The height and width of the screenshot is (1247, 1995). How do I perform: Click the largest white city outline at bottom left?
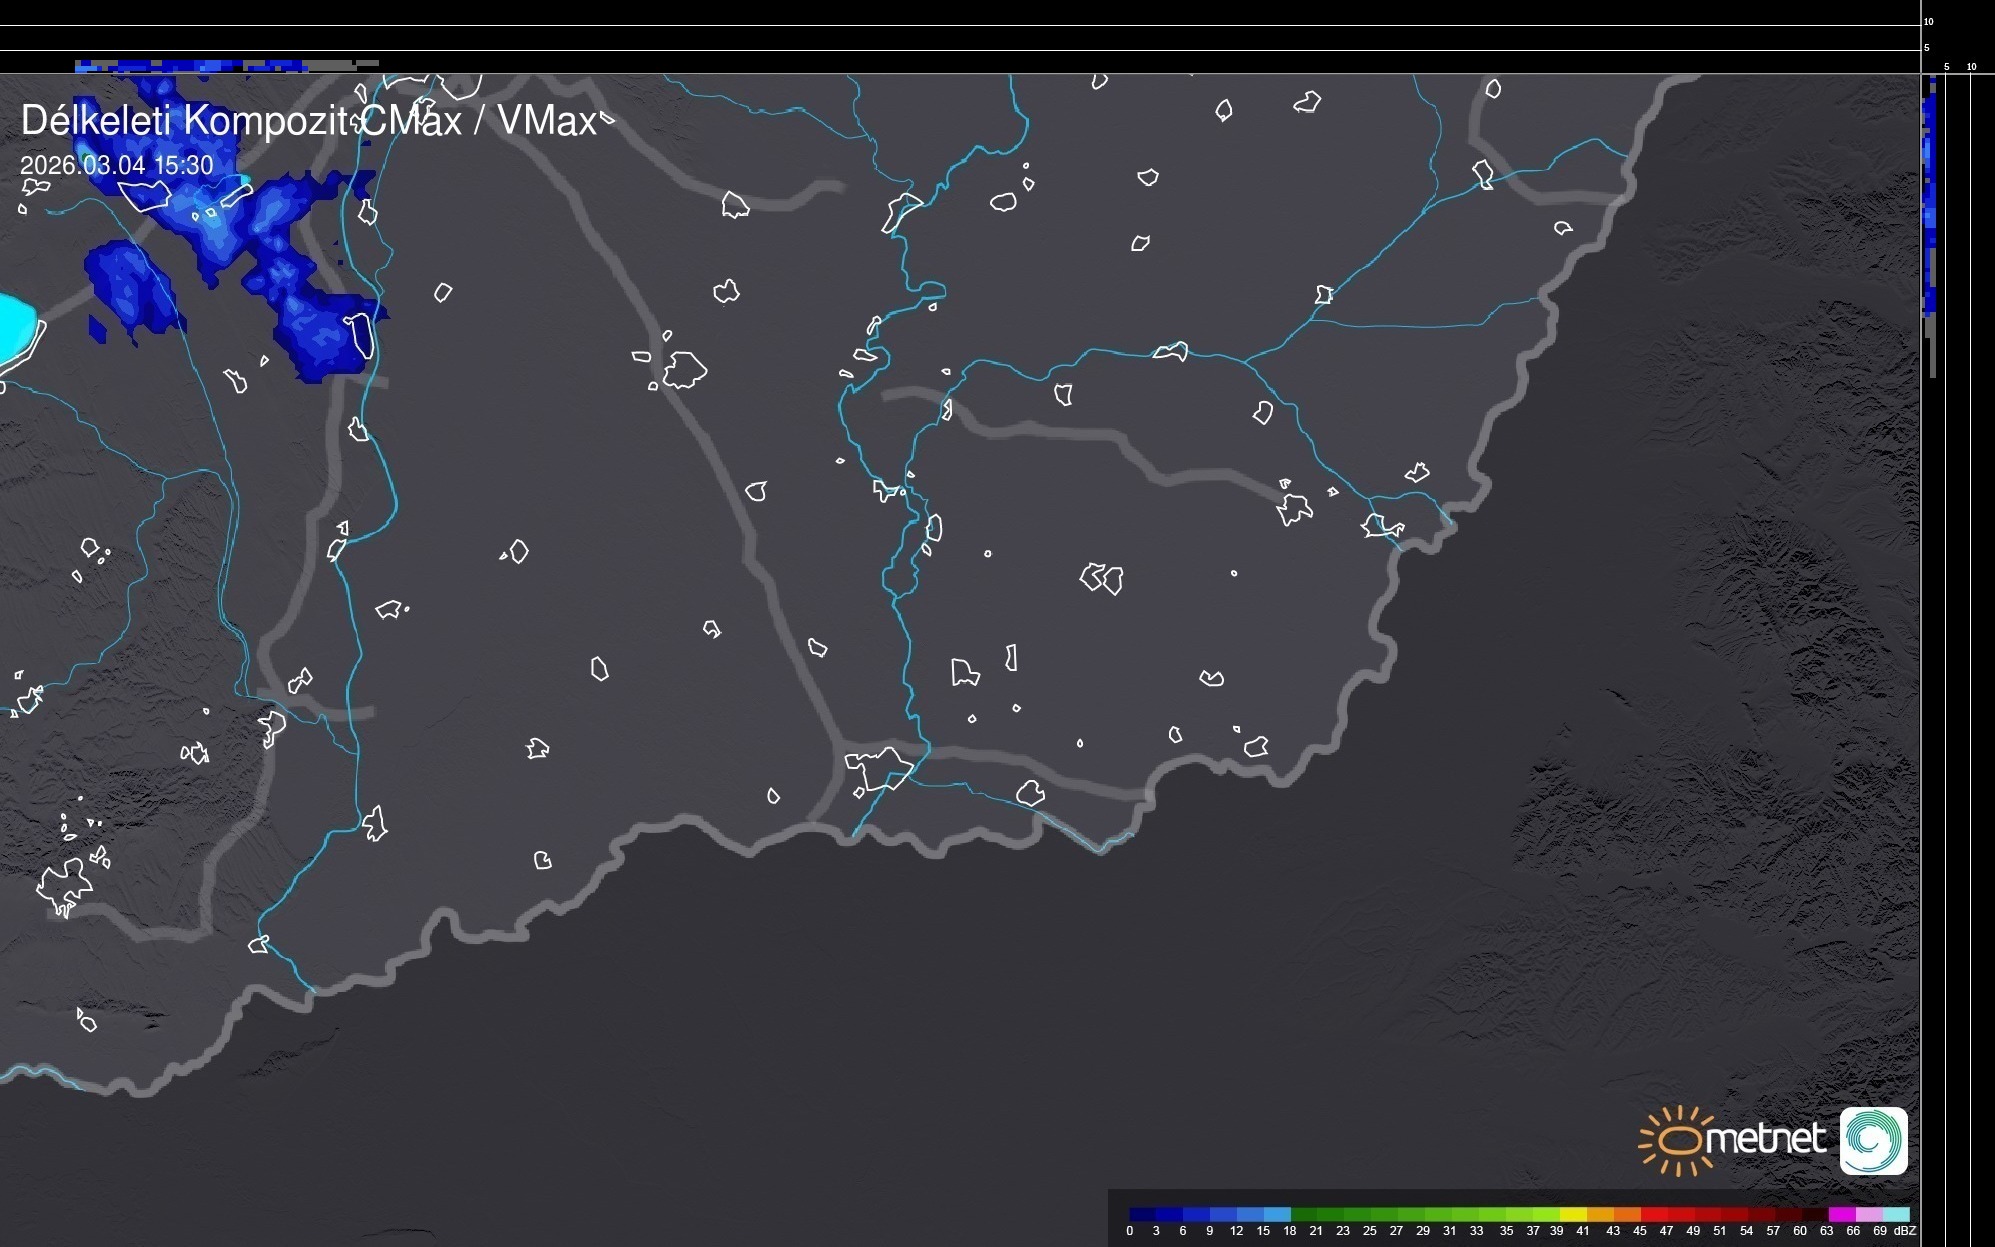(65, 884)
